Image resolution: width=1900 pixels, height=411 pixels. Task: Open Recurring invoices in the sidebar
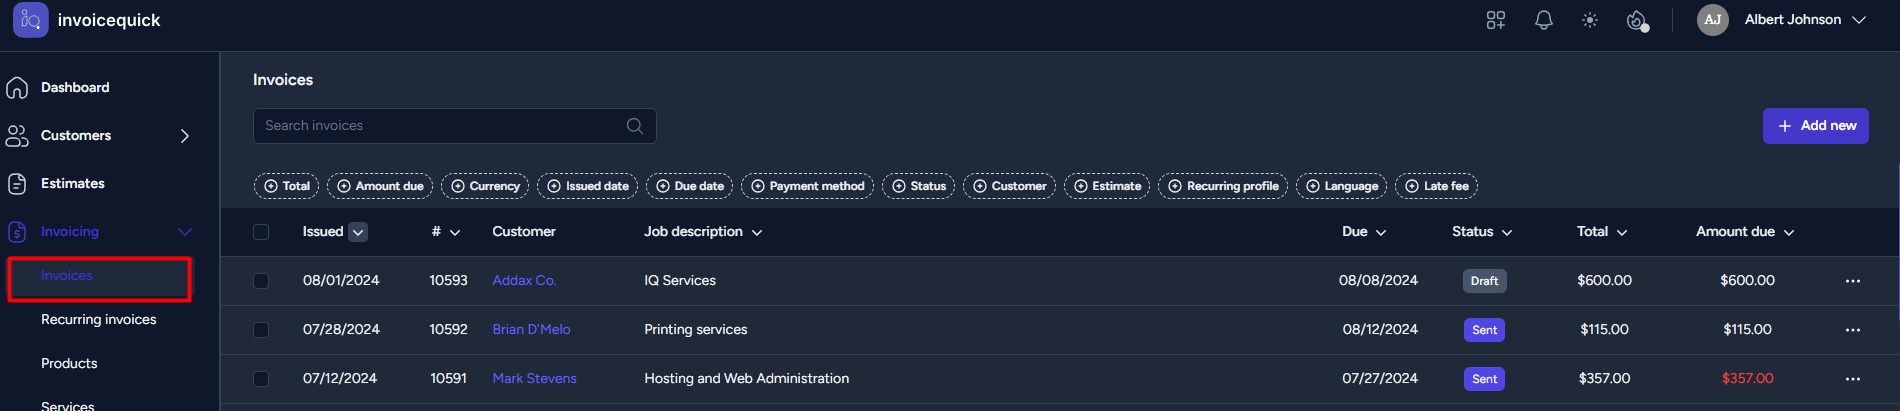[99, 320]
